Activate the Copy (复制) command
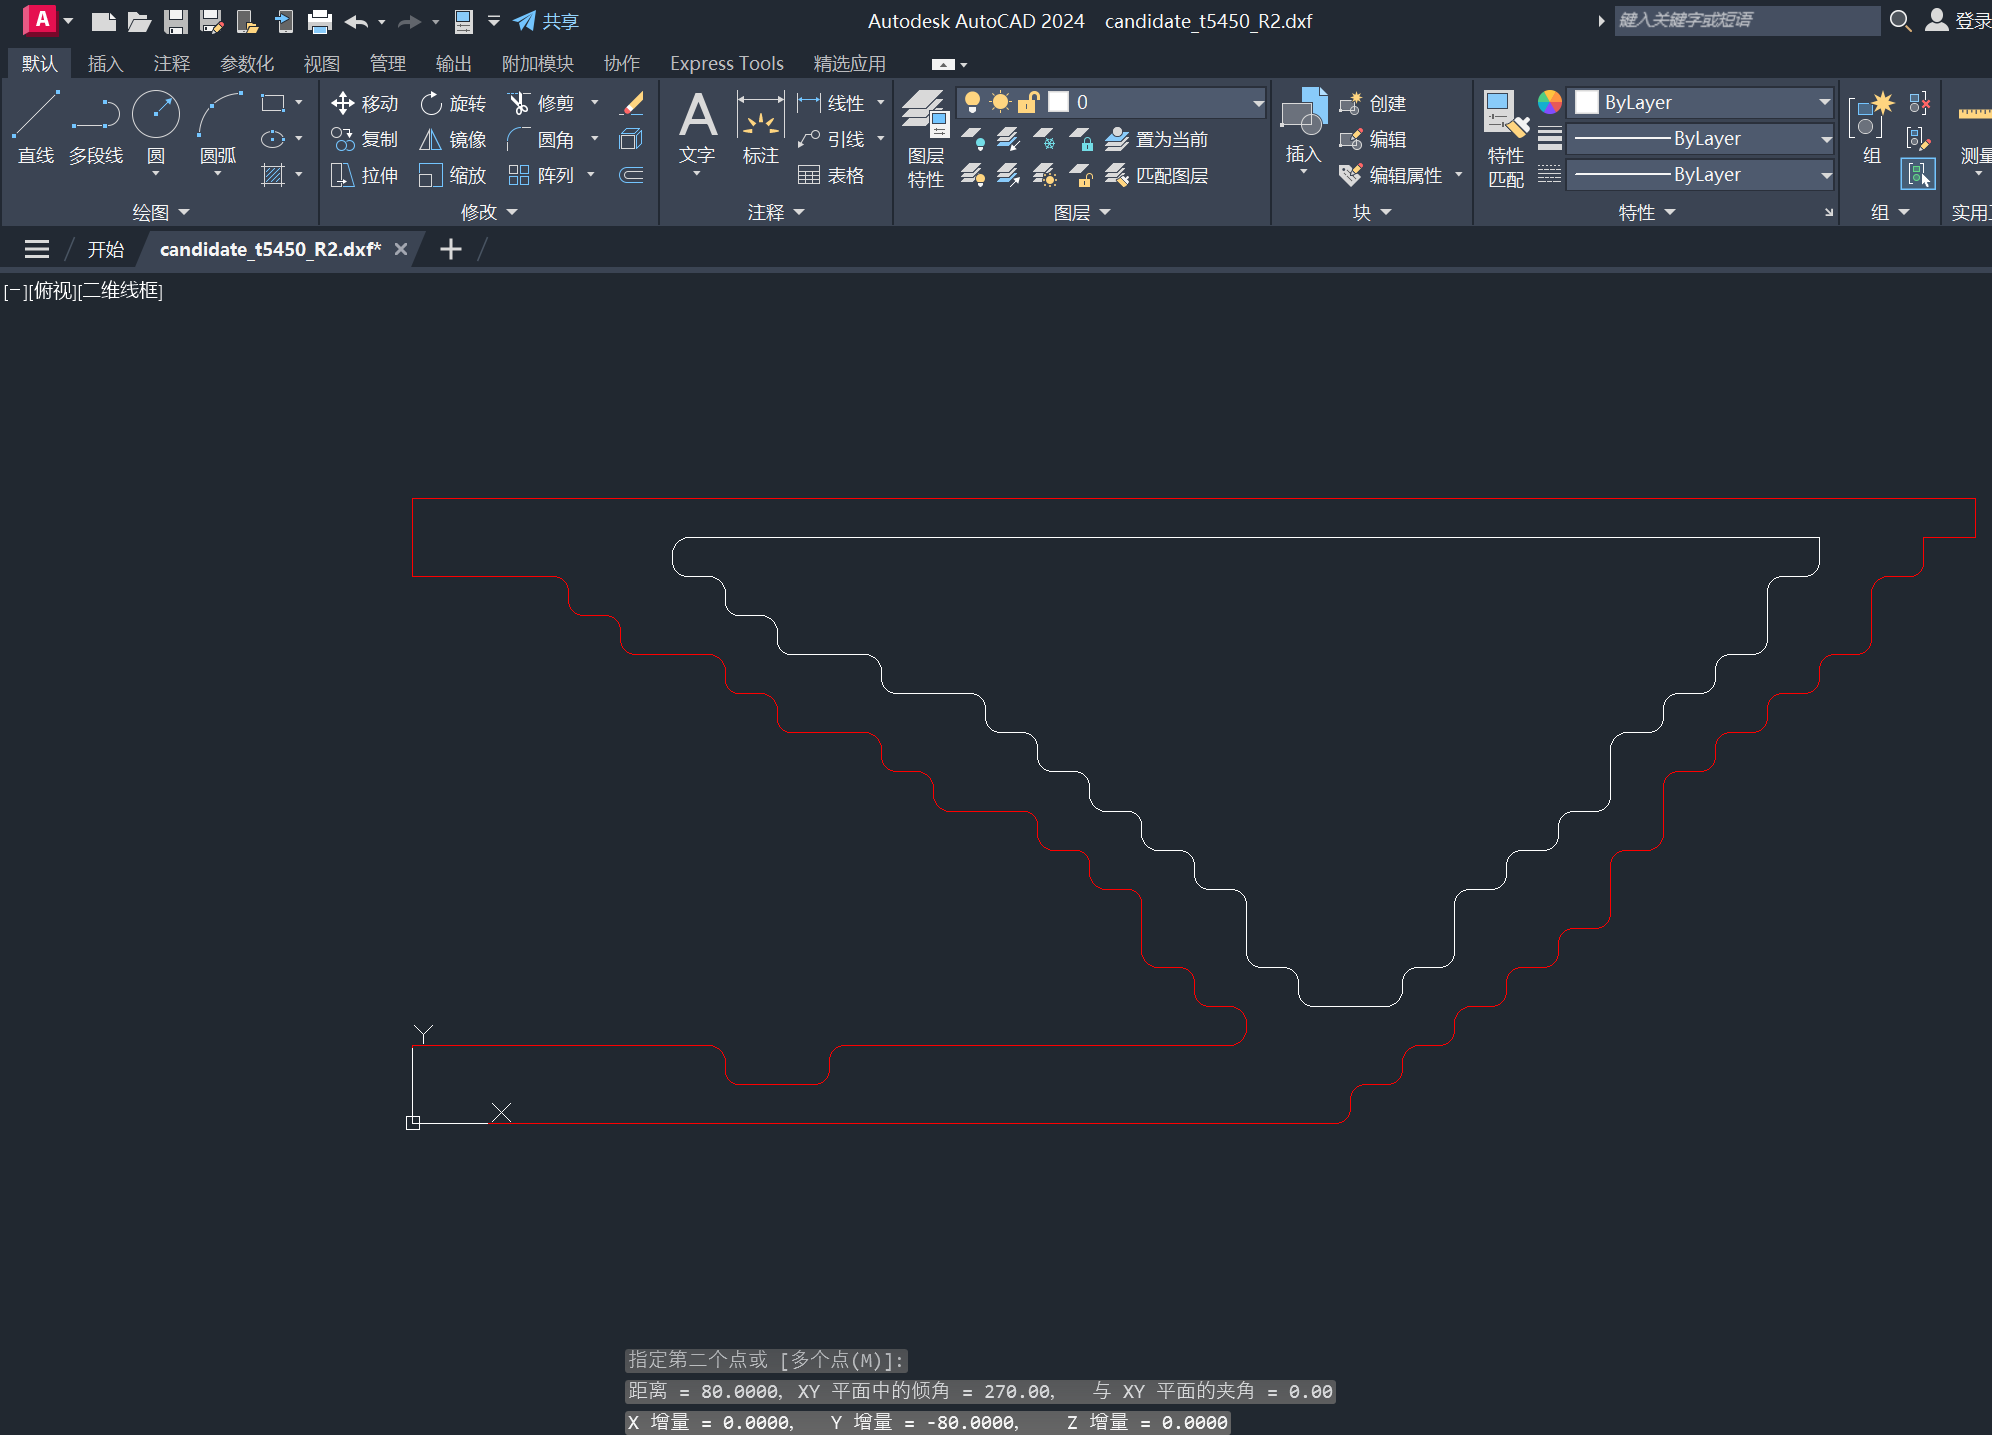1992x1435 pixels. point(365,139)
